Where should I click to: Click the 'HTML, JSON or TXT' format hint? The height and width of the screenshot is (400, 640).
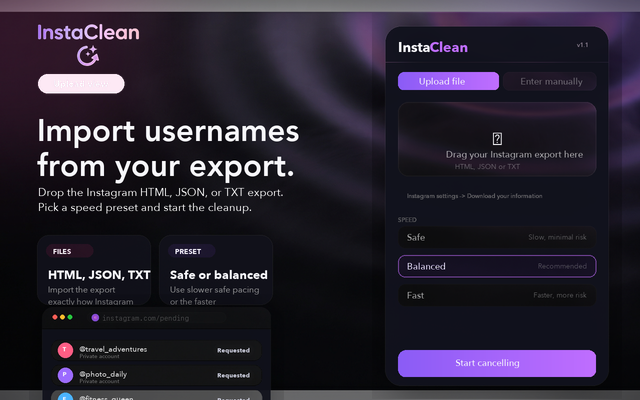487,167
